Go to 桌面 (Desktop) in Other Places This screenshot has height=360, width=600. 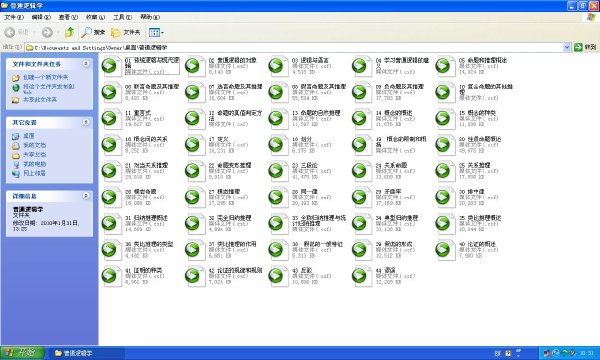(28, 136)
